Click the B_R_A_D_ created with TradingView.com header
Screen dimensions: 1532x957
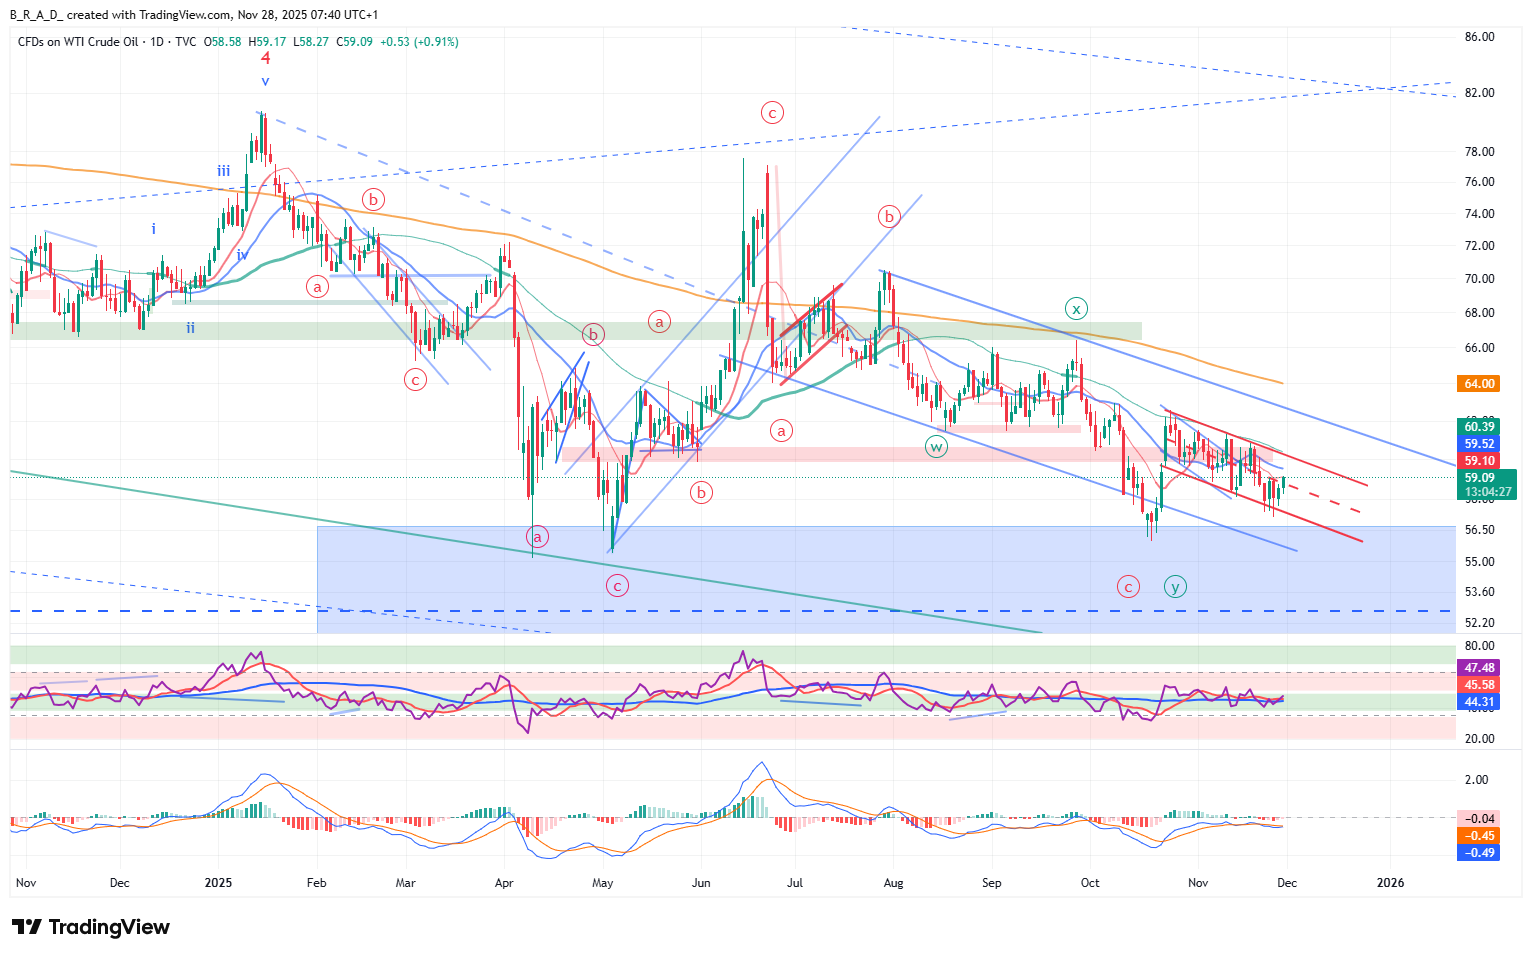[194, 15]
